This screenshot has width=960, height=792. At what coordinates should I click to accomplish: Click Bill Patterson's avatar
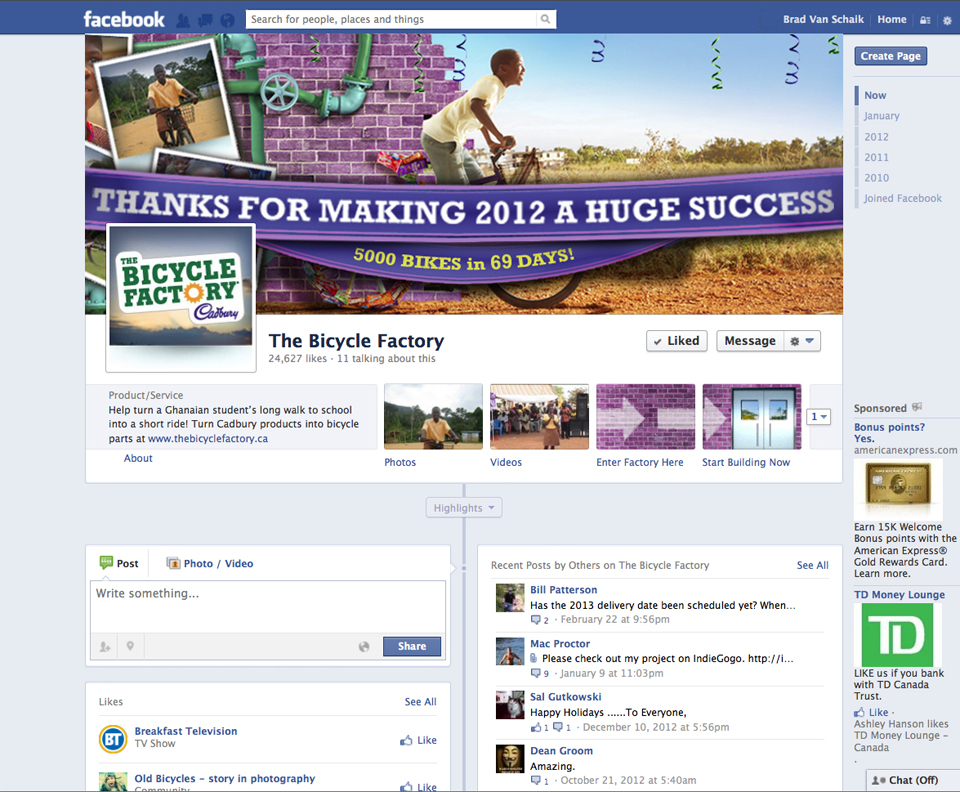pyautogui.click(x=510, y=598)
